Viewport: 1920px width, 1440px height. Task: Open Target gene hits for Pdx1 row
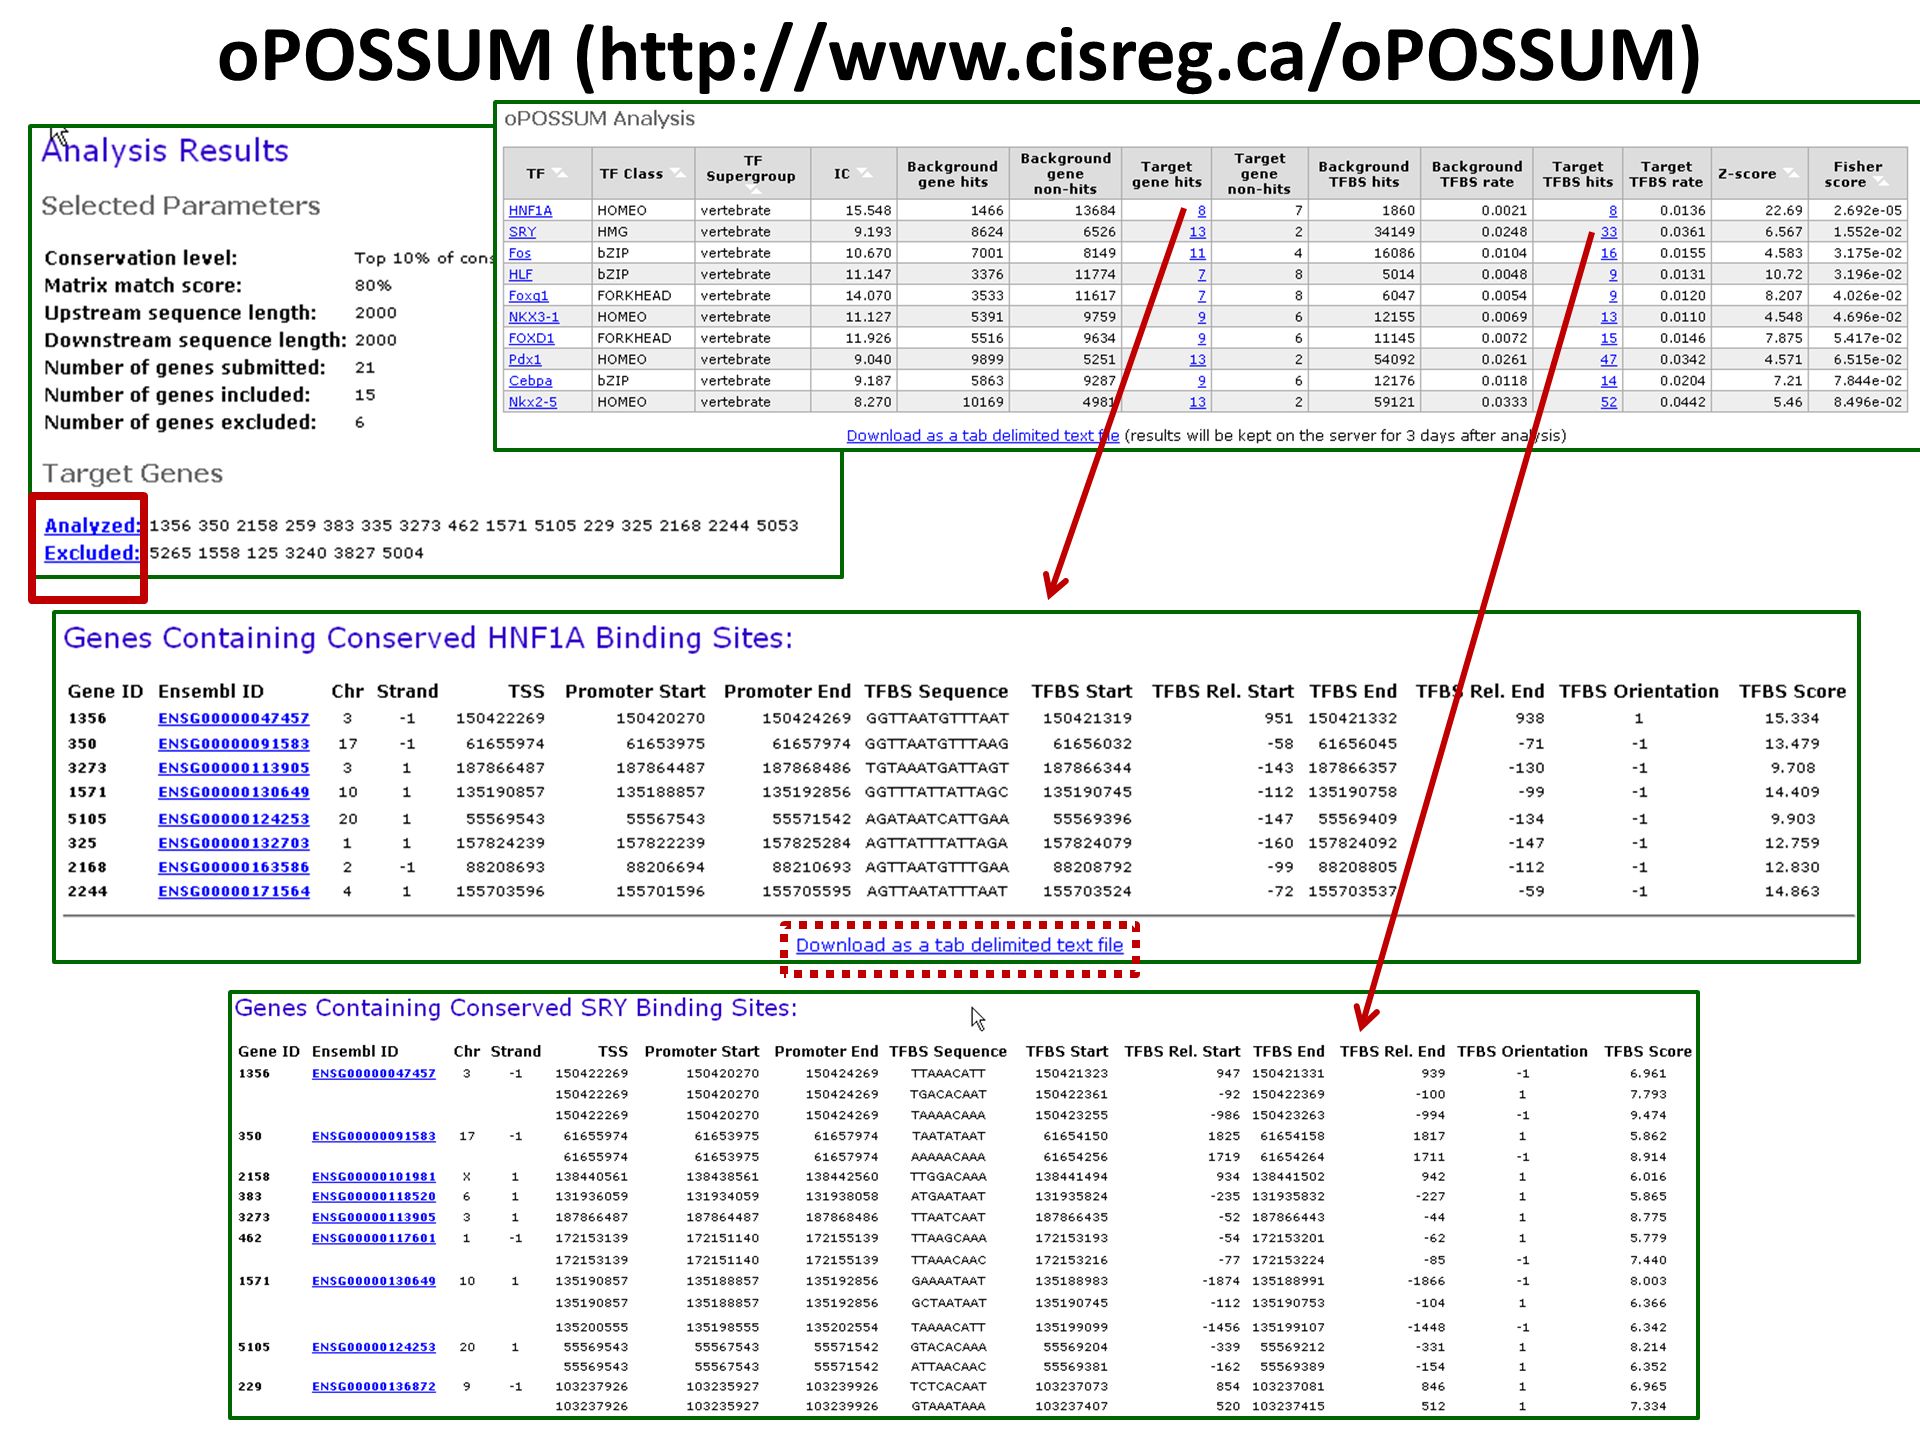pos(1197,359)
